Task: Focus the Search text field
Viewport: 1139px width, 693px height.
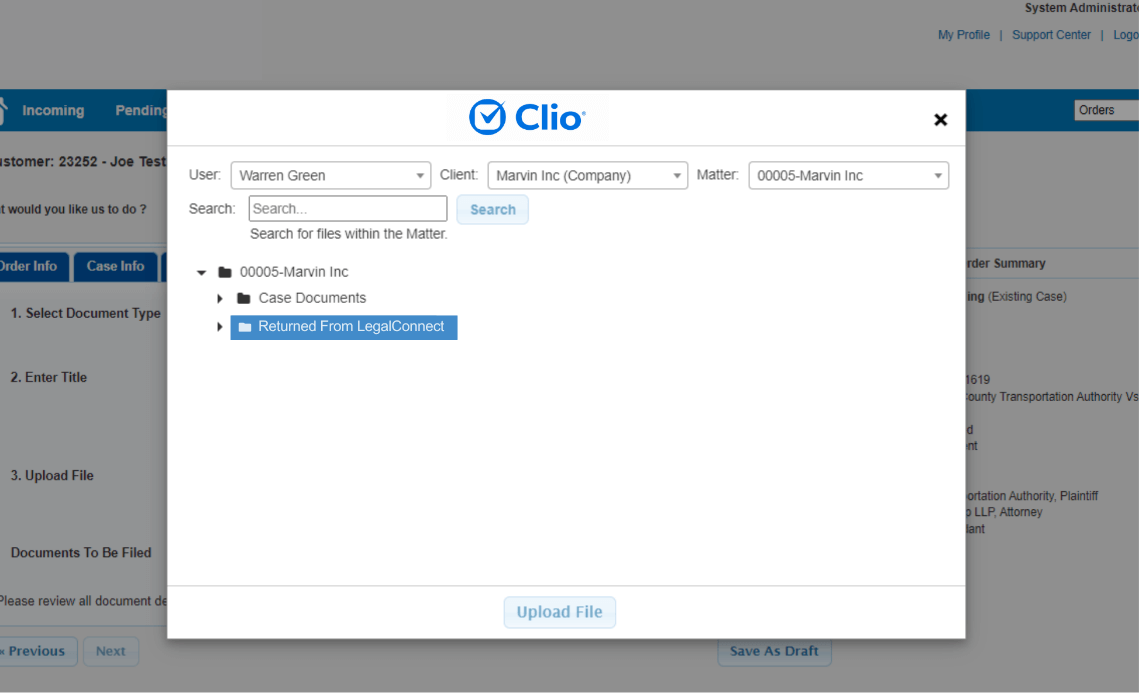Action: [x=347, y=208]
